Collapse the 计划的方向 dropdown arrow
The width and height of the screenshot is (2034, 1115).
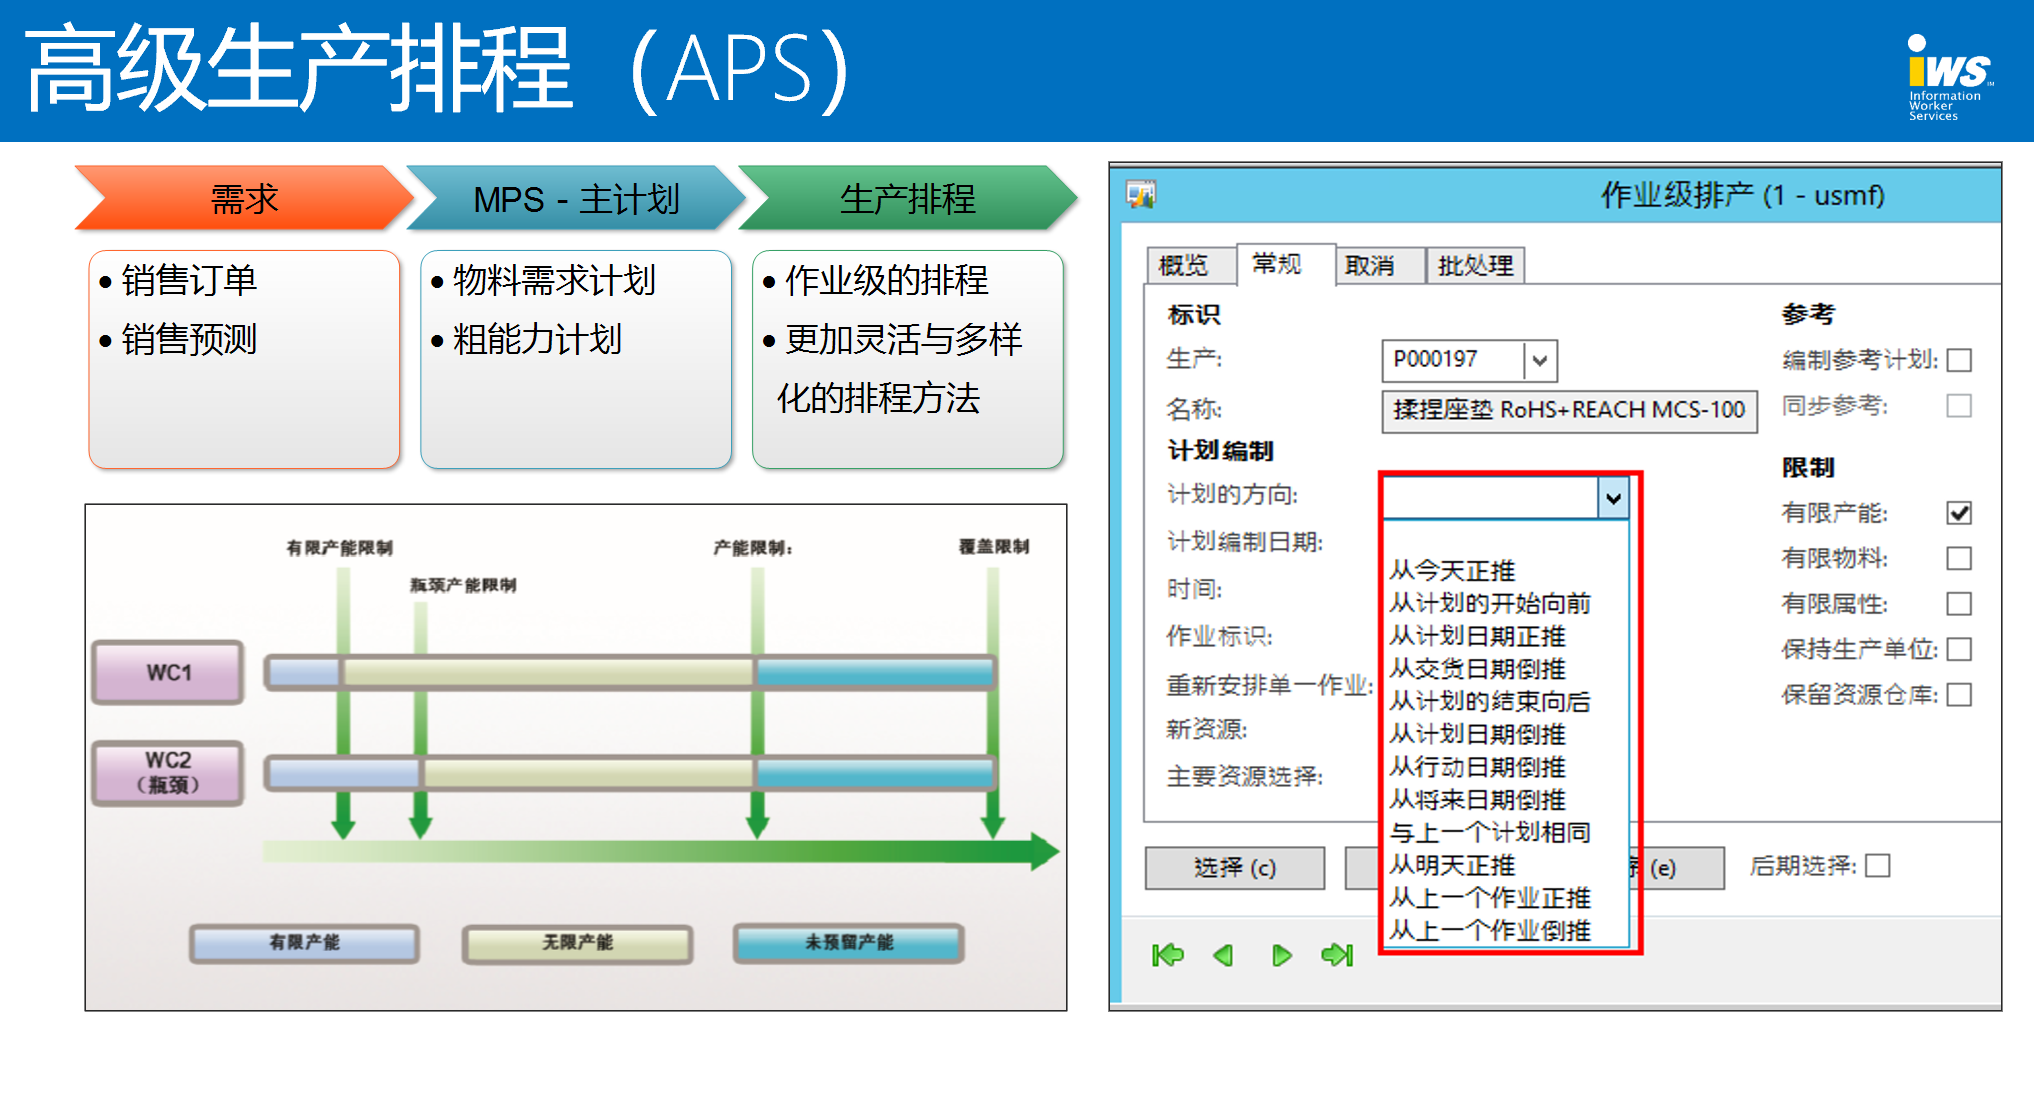click(x=1613, y=498)
